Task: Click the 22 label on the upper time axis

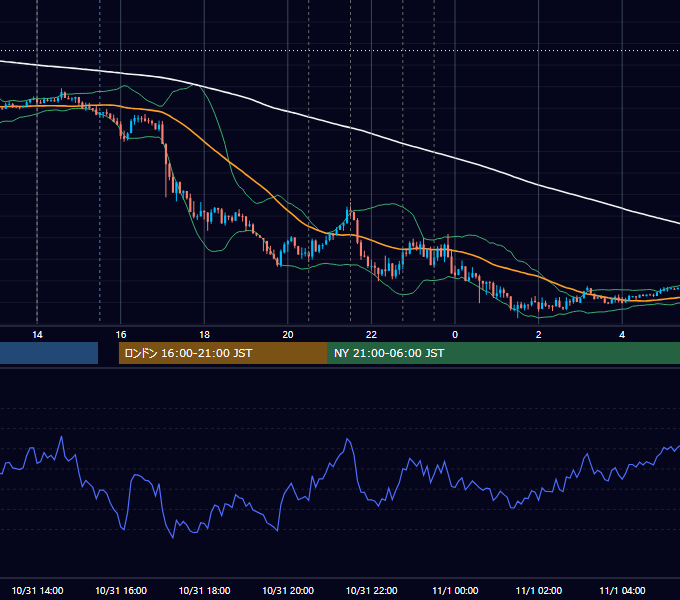Action: [x=371, y=335]
